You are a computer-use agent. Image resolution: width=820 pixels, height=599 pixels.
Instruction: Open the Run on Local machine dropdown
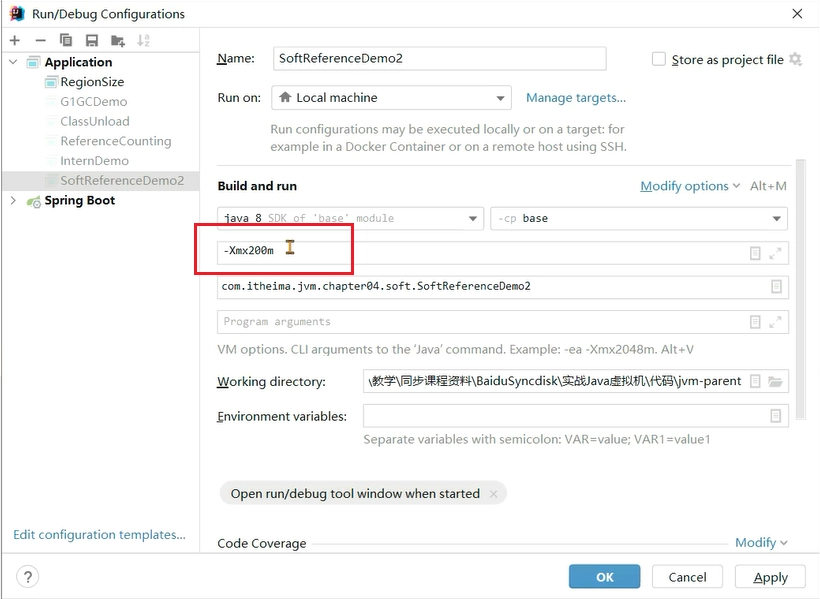391,98
